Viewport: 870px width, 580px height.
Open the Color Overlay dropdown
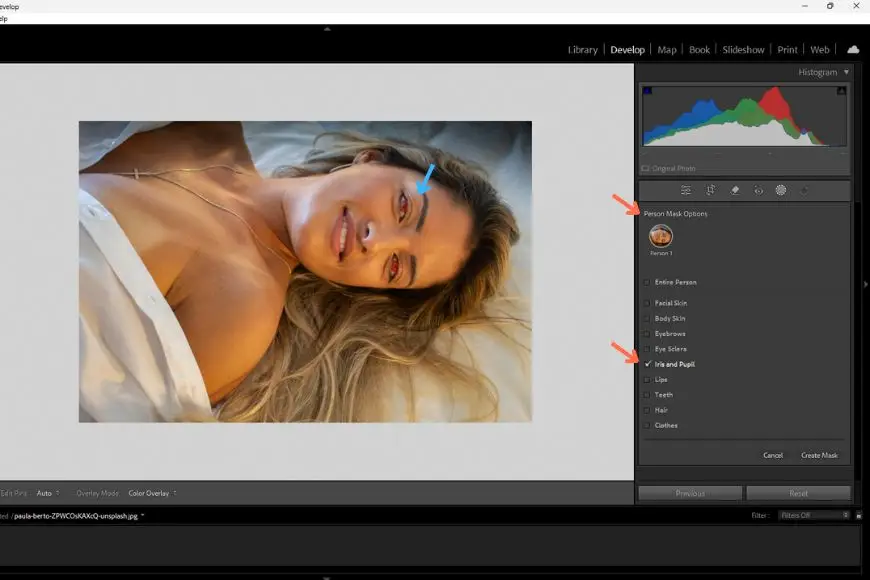tap(151, 492)
